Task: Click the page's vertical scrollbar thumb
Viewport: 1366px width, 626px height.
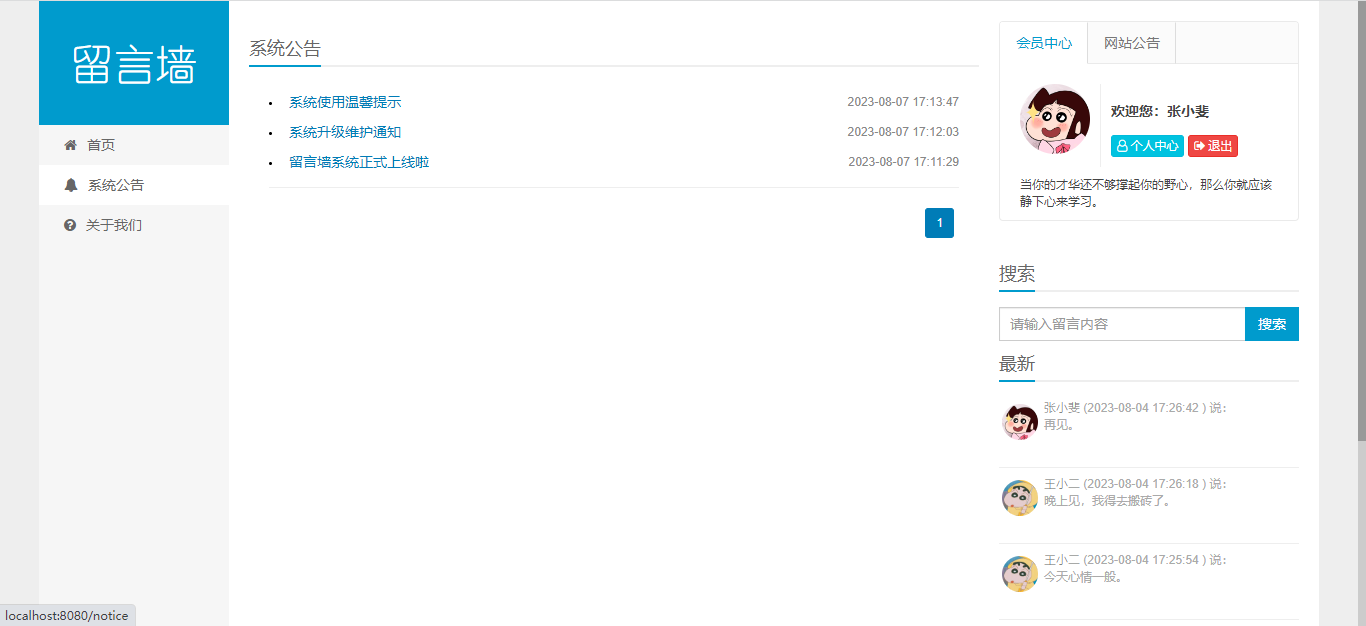Action: click(x=1361, y=220)
